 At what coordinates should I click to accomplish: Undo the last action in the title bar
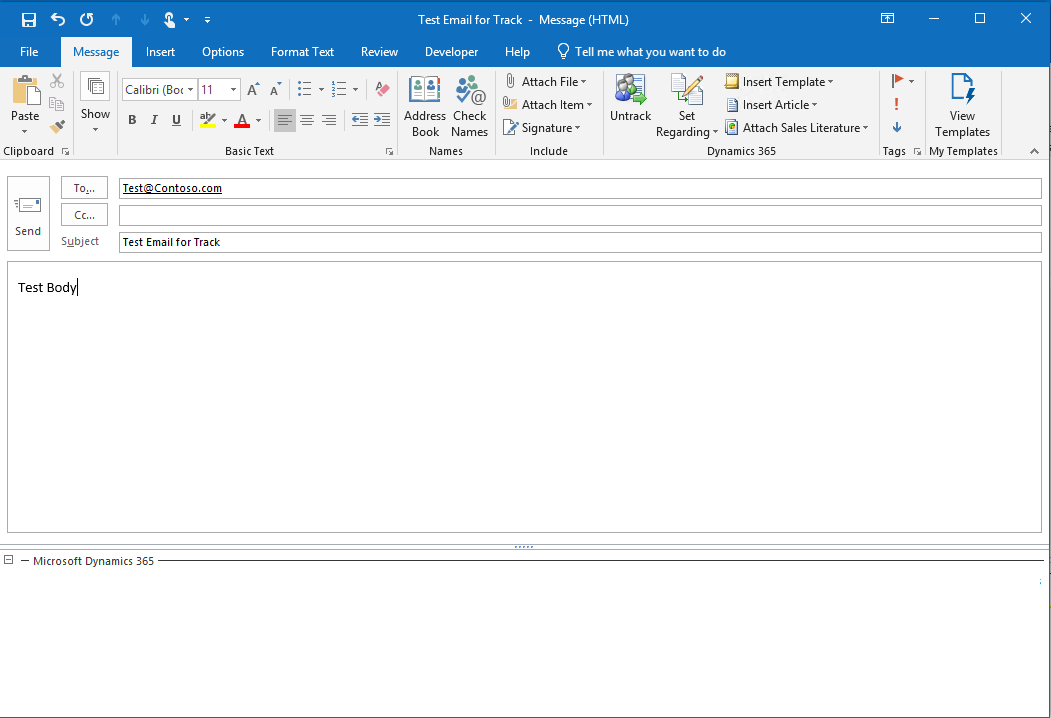click(x=58, y=19)
